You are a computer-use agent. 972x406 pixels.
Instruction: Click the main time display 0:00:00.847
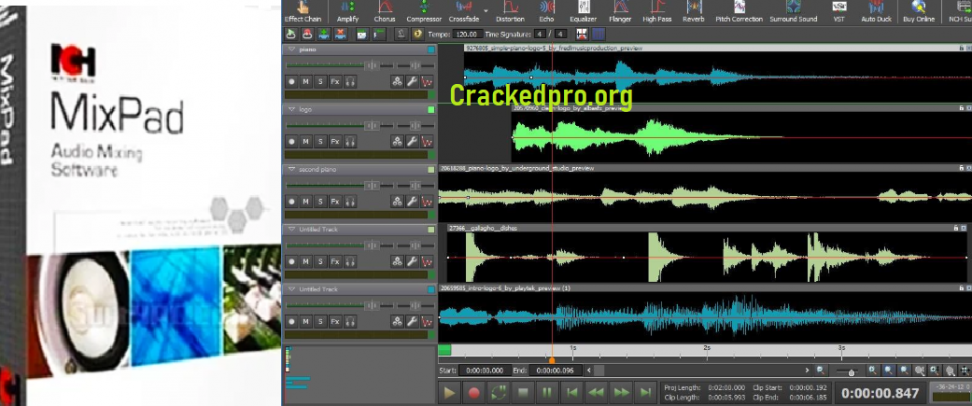tap(880, 393)
